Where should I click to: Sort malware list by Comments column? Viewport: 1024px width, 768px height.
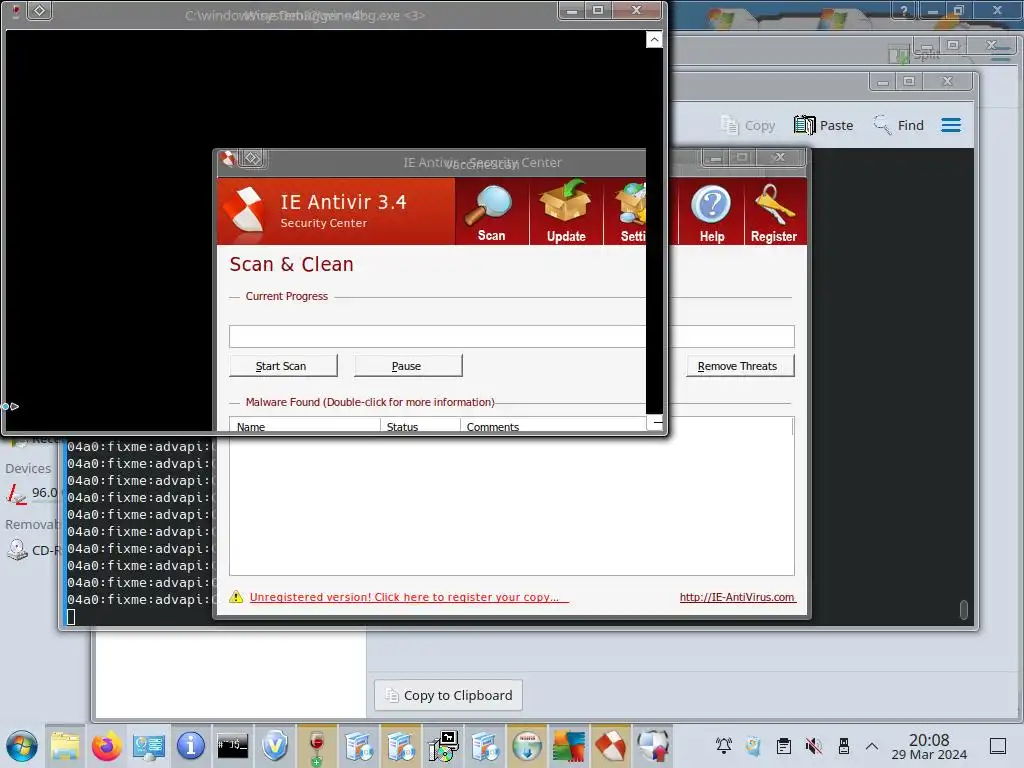(x=555, y=426)
